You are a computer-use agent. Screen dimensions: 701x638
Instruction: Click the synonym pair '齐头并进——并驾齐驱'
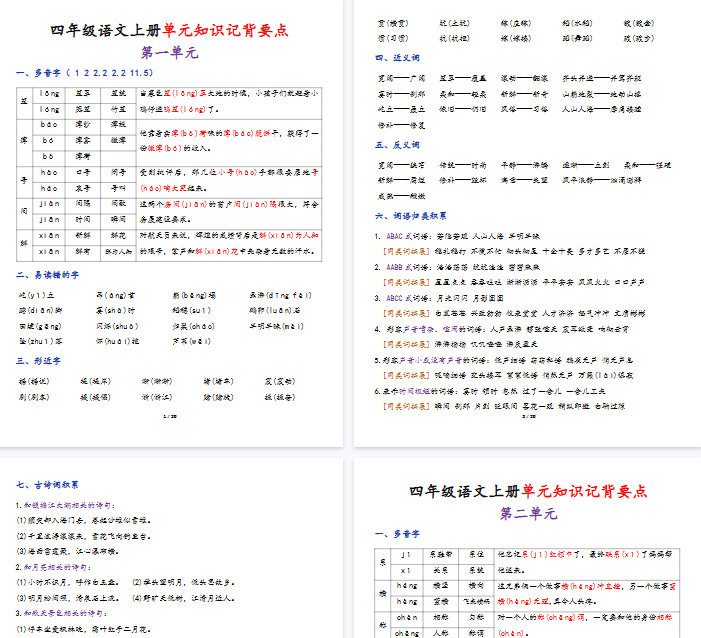tap(602, 78)
